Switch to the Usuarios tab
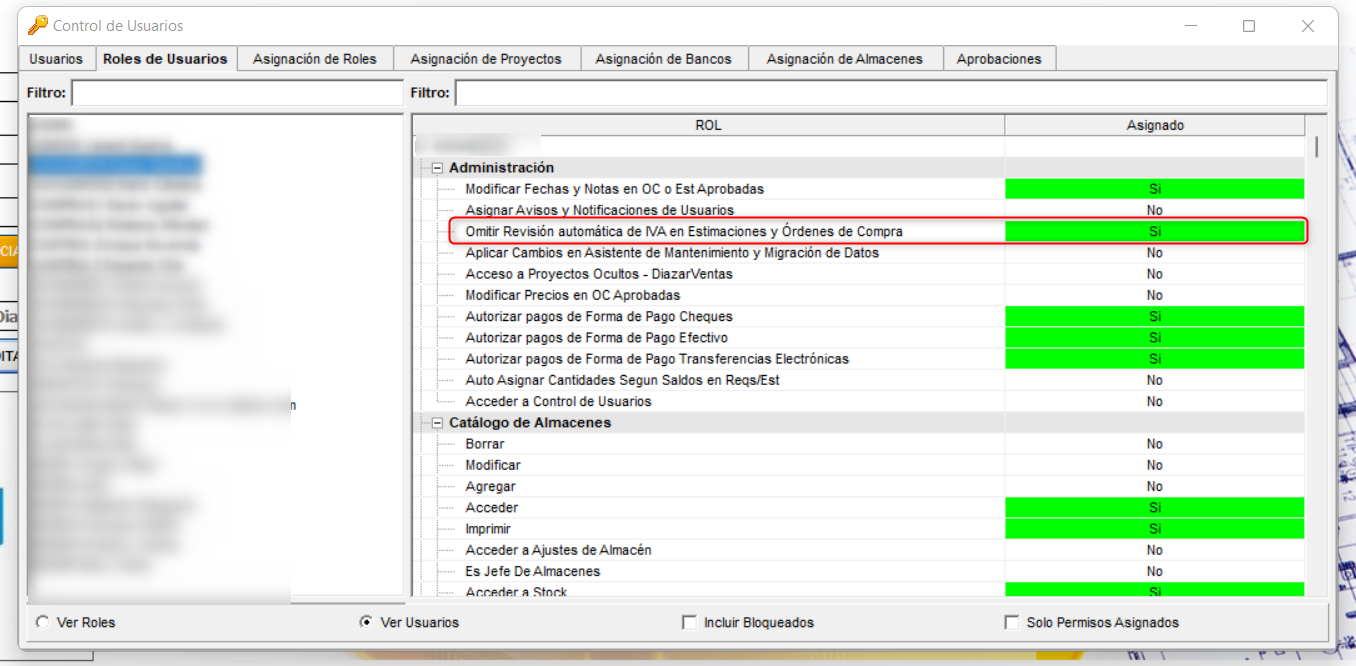The height and width of the screenshot is (666, 1356). [x=56, y=58]
